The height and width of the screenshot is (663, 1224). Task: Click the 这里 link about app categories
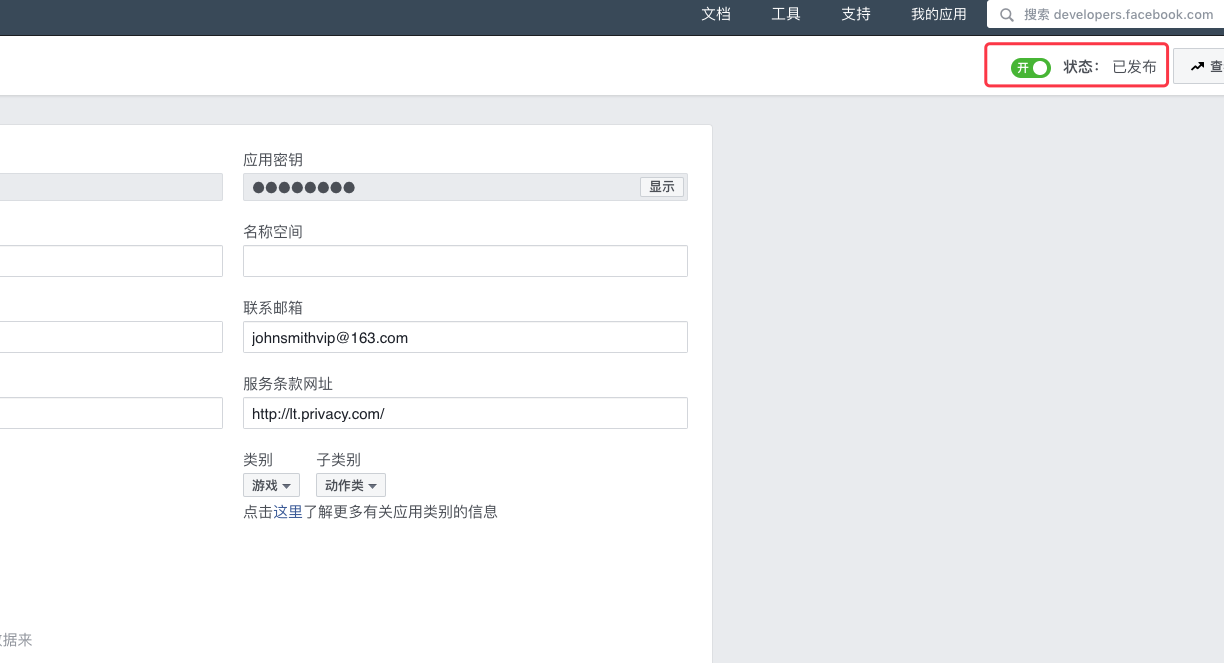pos(286,511)
